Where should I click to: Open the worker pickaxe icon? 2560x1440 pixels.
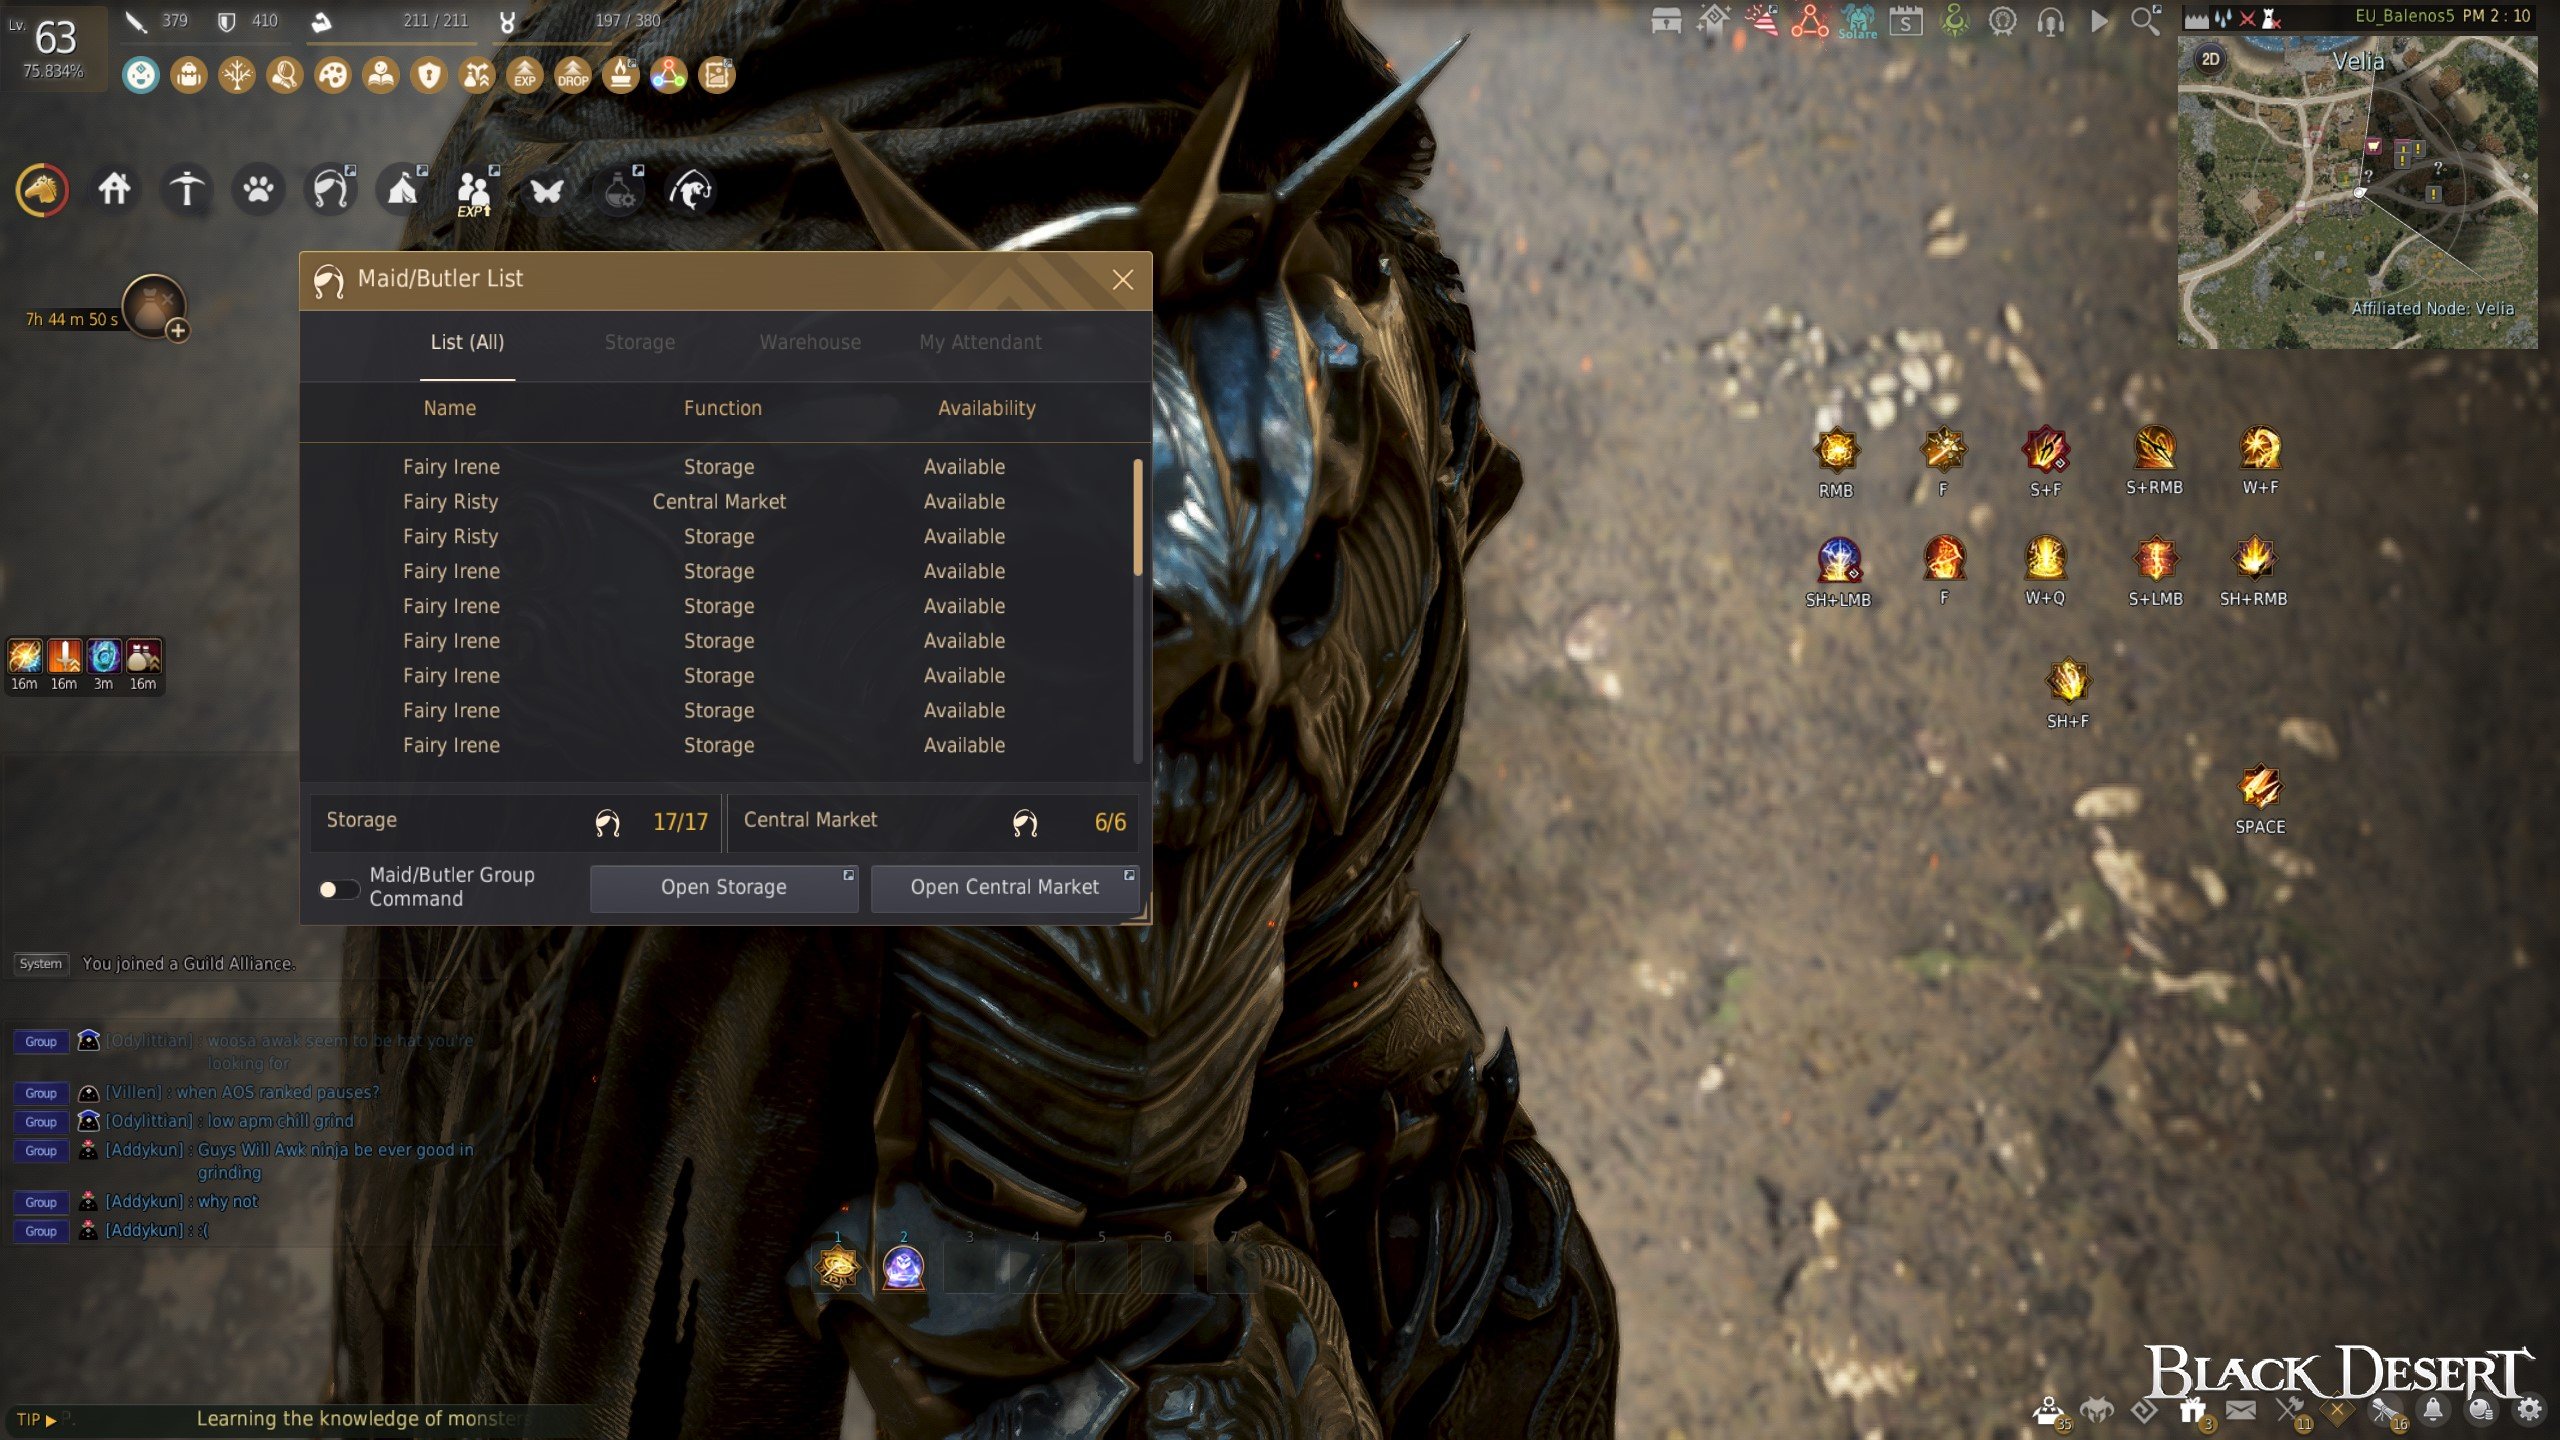[186, 189]
